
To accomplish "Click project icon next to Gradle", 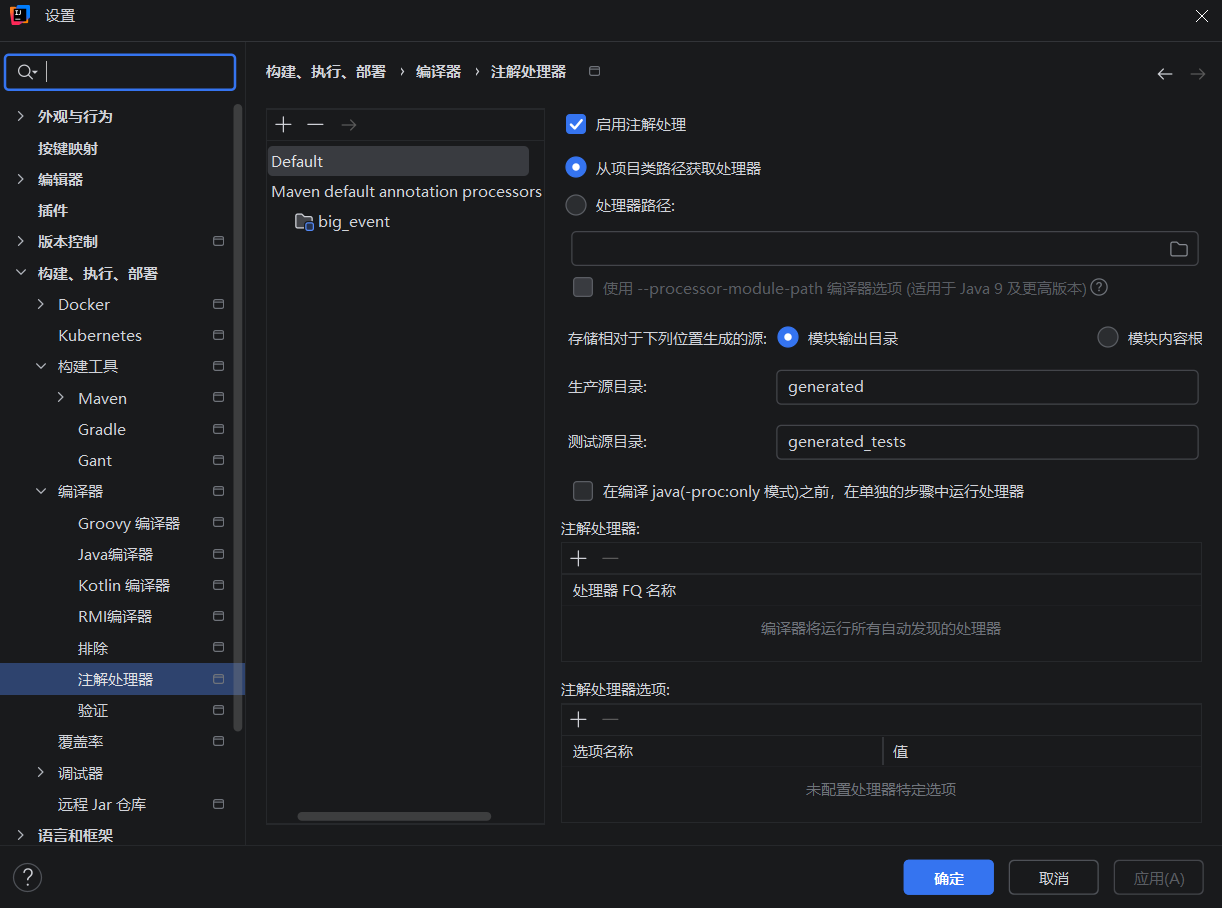I will tap(218, 429).
